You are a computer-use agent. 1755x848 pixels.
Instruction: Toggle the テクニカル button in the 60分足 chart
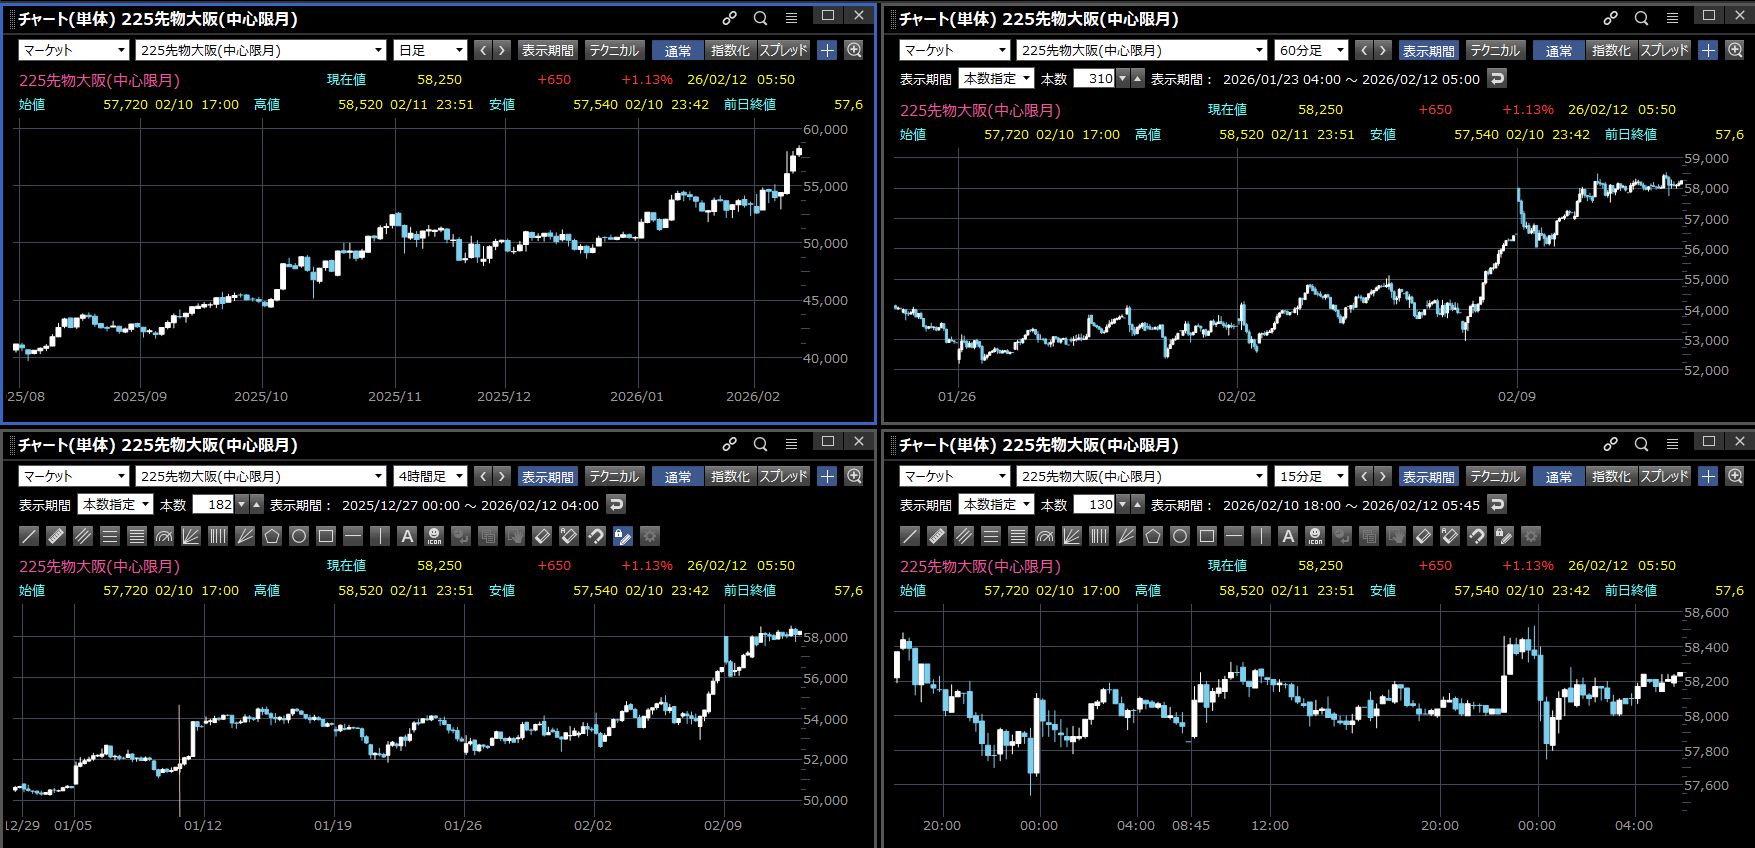click(x=1494, y=50)
